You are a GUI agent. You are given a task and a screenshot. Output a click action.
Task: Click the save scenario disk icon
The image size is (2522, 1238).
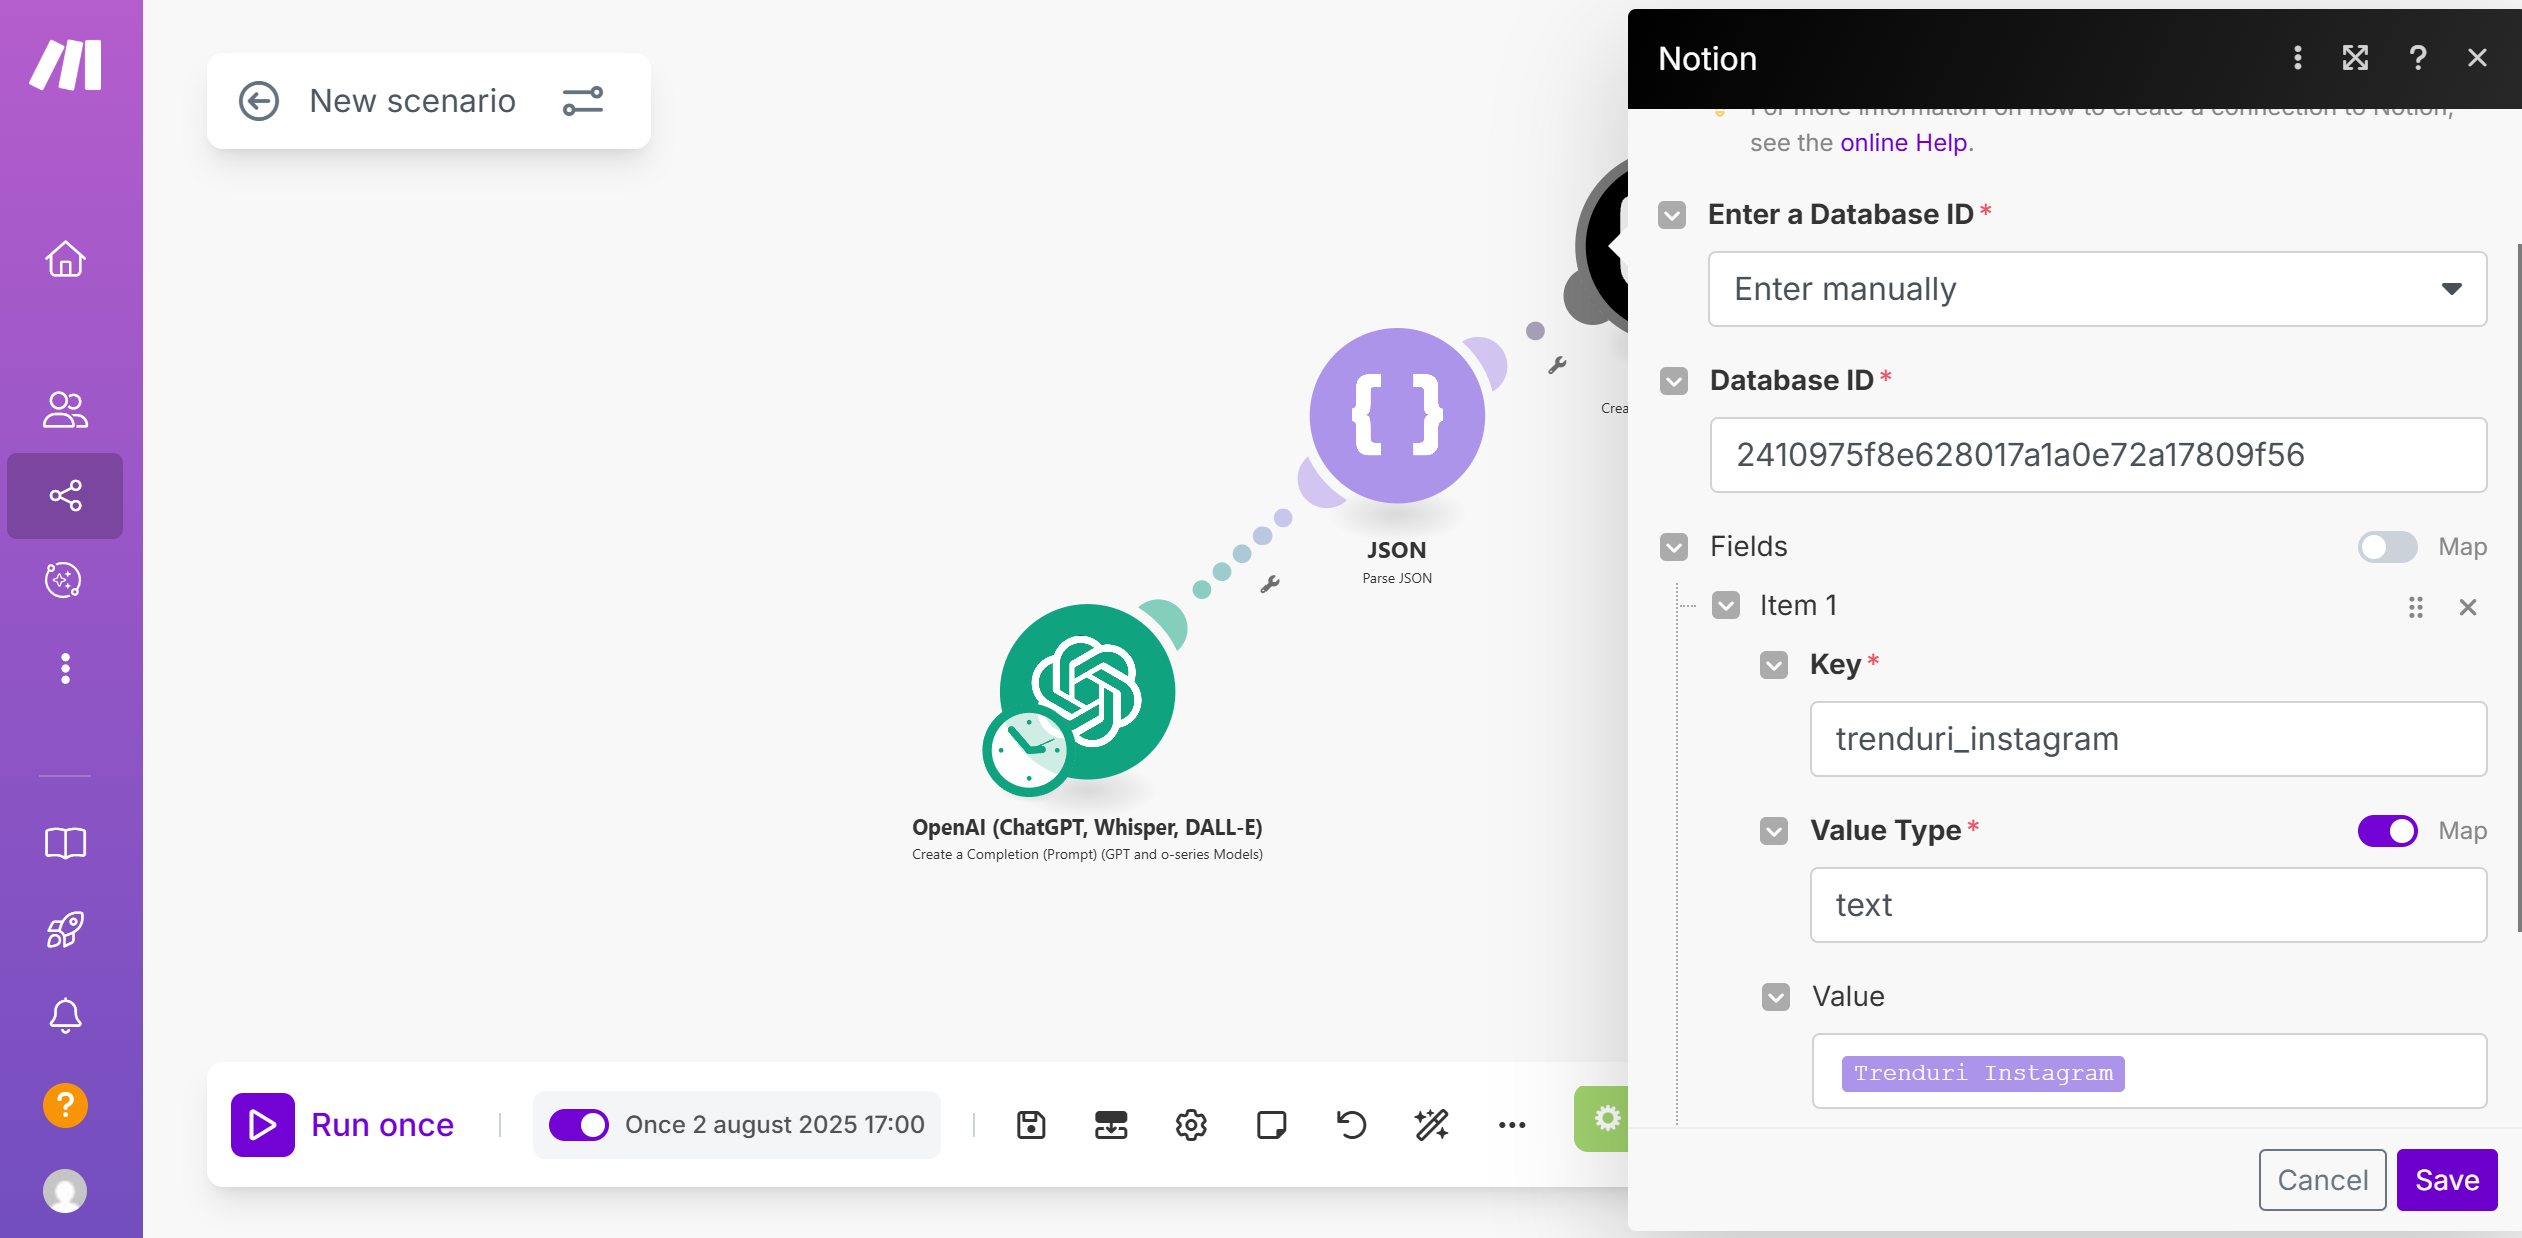pyautogui.click(x=1031, y=1124)
